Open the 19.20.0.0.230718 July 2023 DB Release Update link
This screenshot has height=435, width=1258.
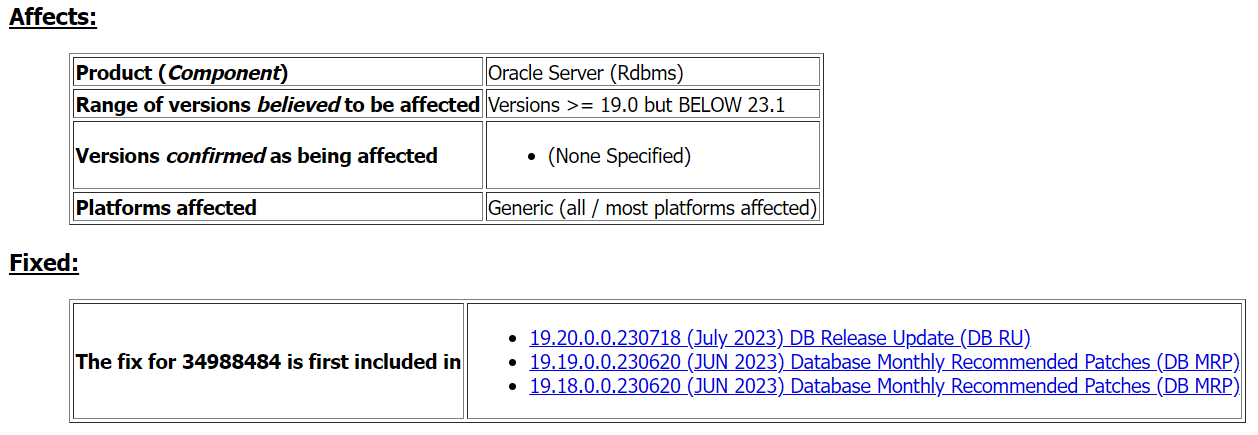coord(780,338)
